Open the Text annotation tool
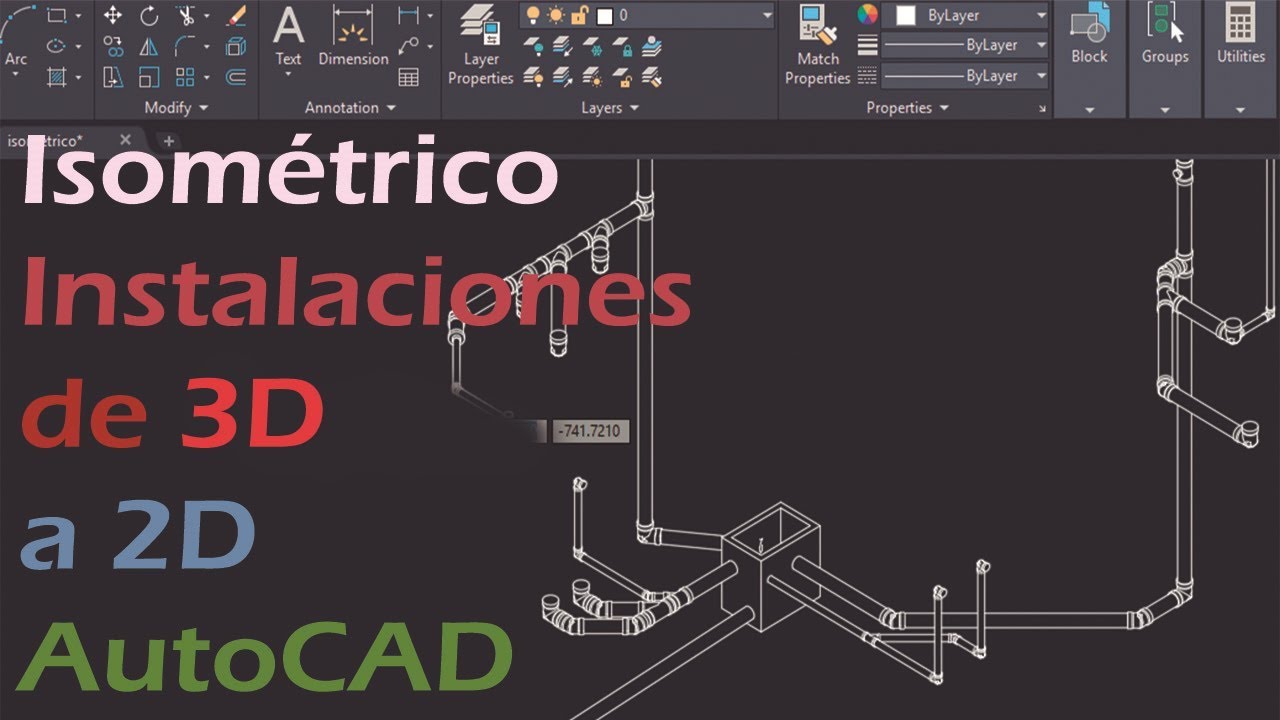The height and width of the screenshot is (720, 1280). pos(288,36)
